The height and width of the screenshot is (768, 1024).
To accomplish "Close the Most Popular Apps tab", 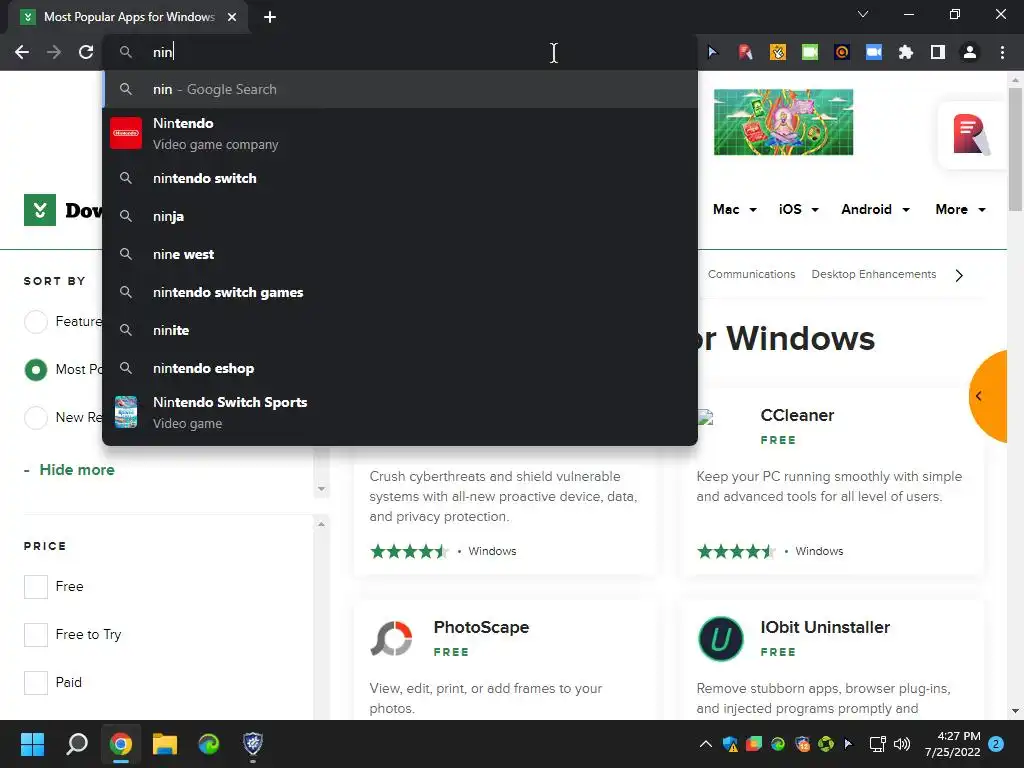I will pos(232,17).
